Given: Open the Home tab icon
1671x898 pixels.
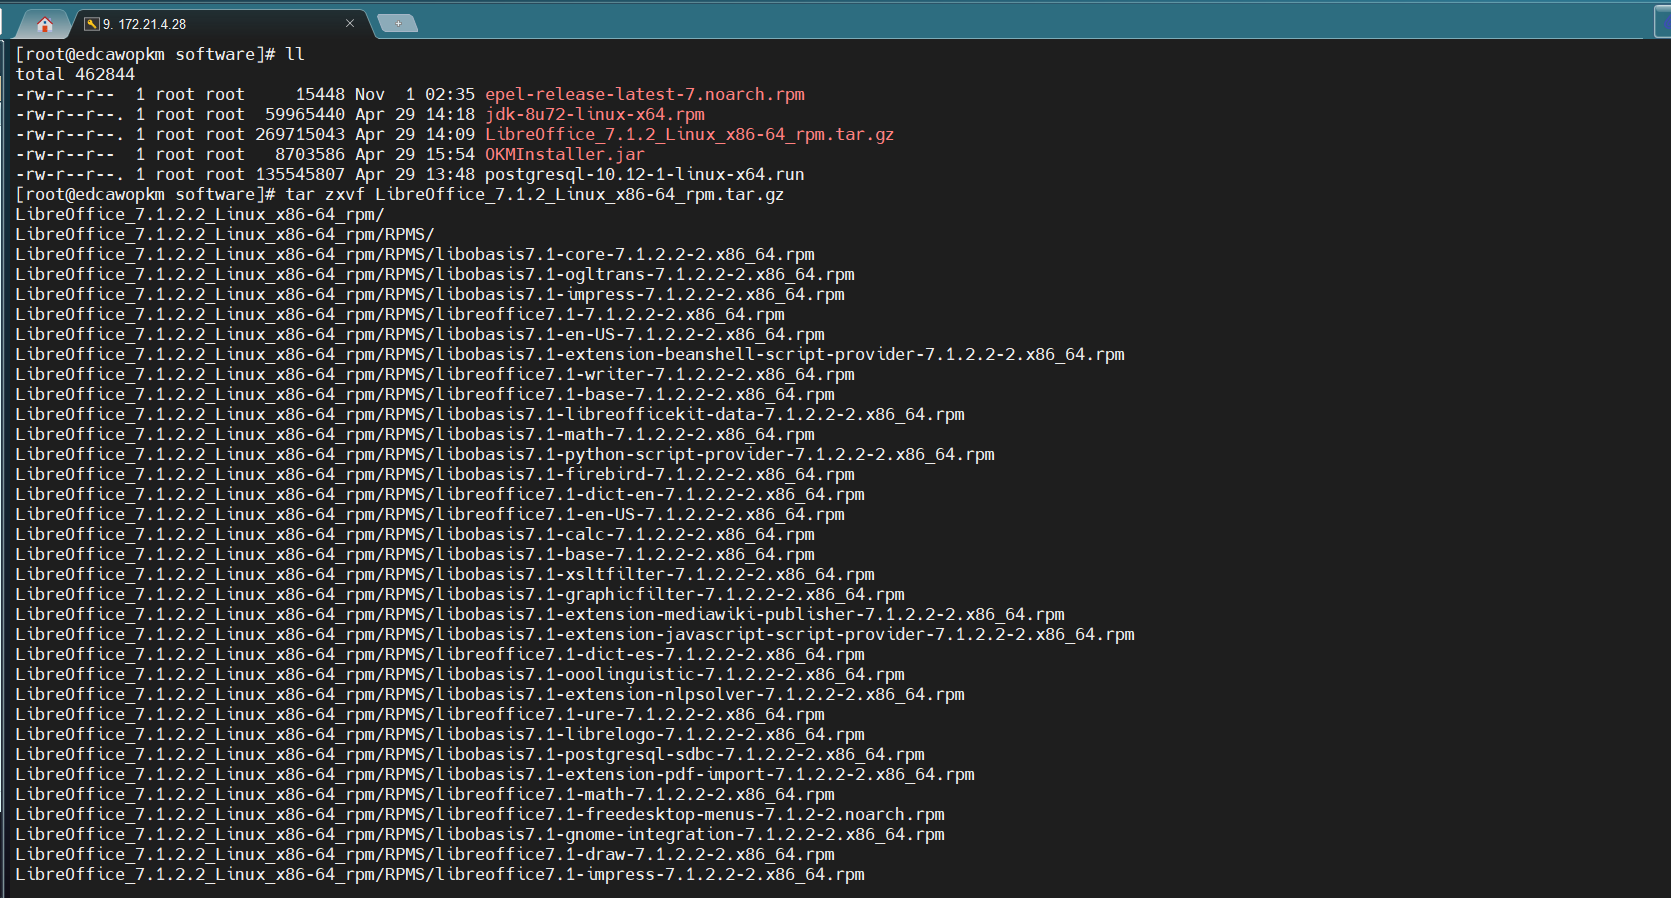Looking at the screenshot, I should tap(44, 24).
